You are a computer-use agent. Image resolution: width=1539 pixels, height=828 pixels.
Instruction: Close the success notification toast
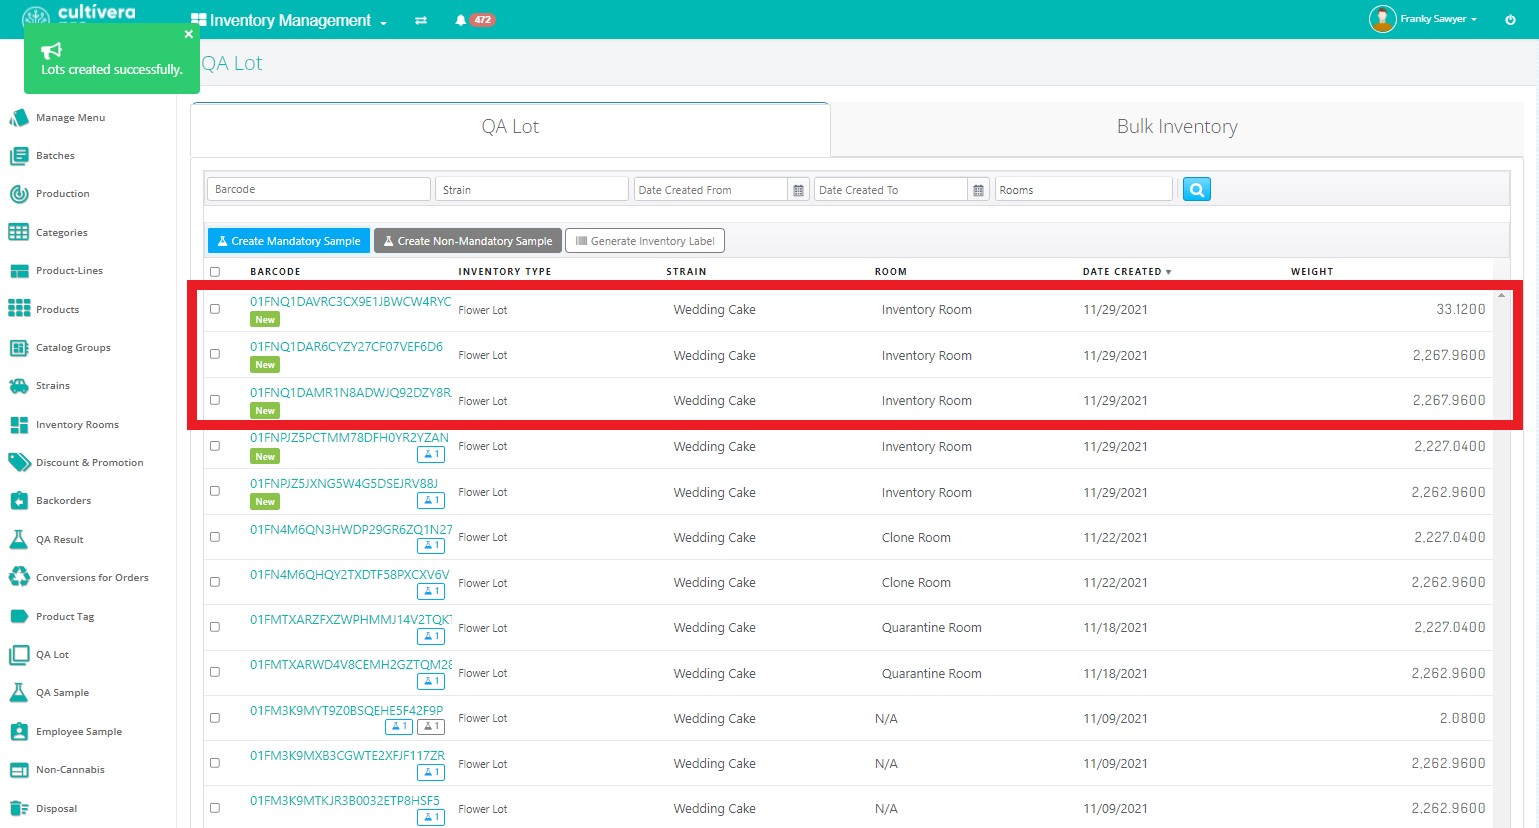[188, 34]
